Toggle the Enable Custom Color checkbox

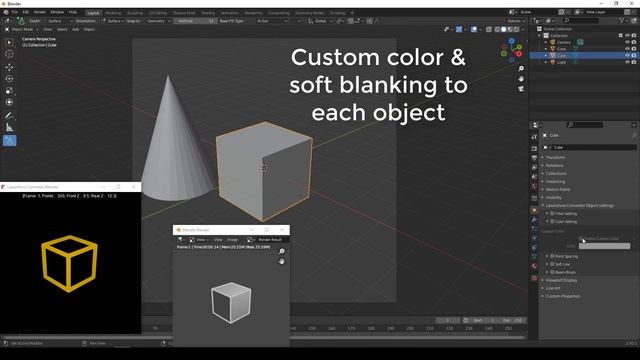pos(581,238)
